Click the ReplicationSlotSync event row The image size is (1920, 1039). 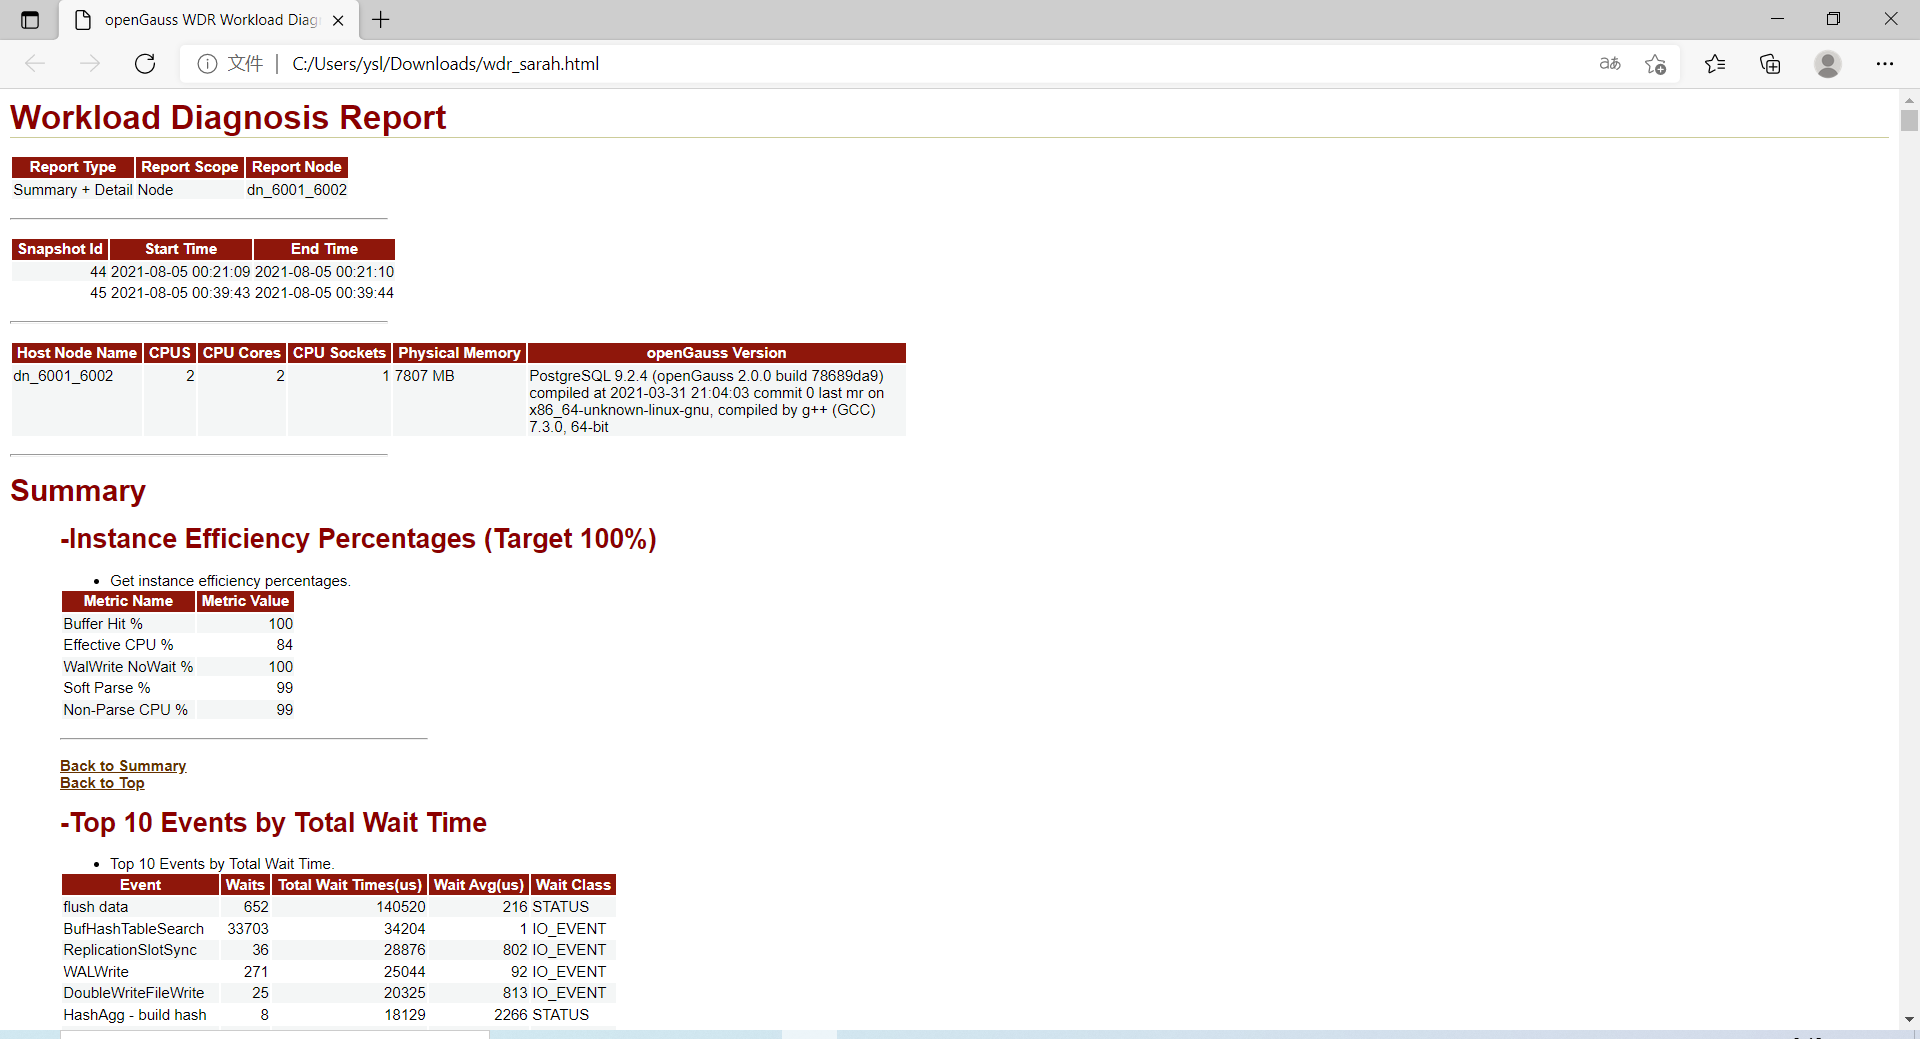pyautogui.click(x=339, y=950)
